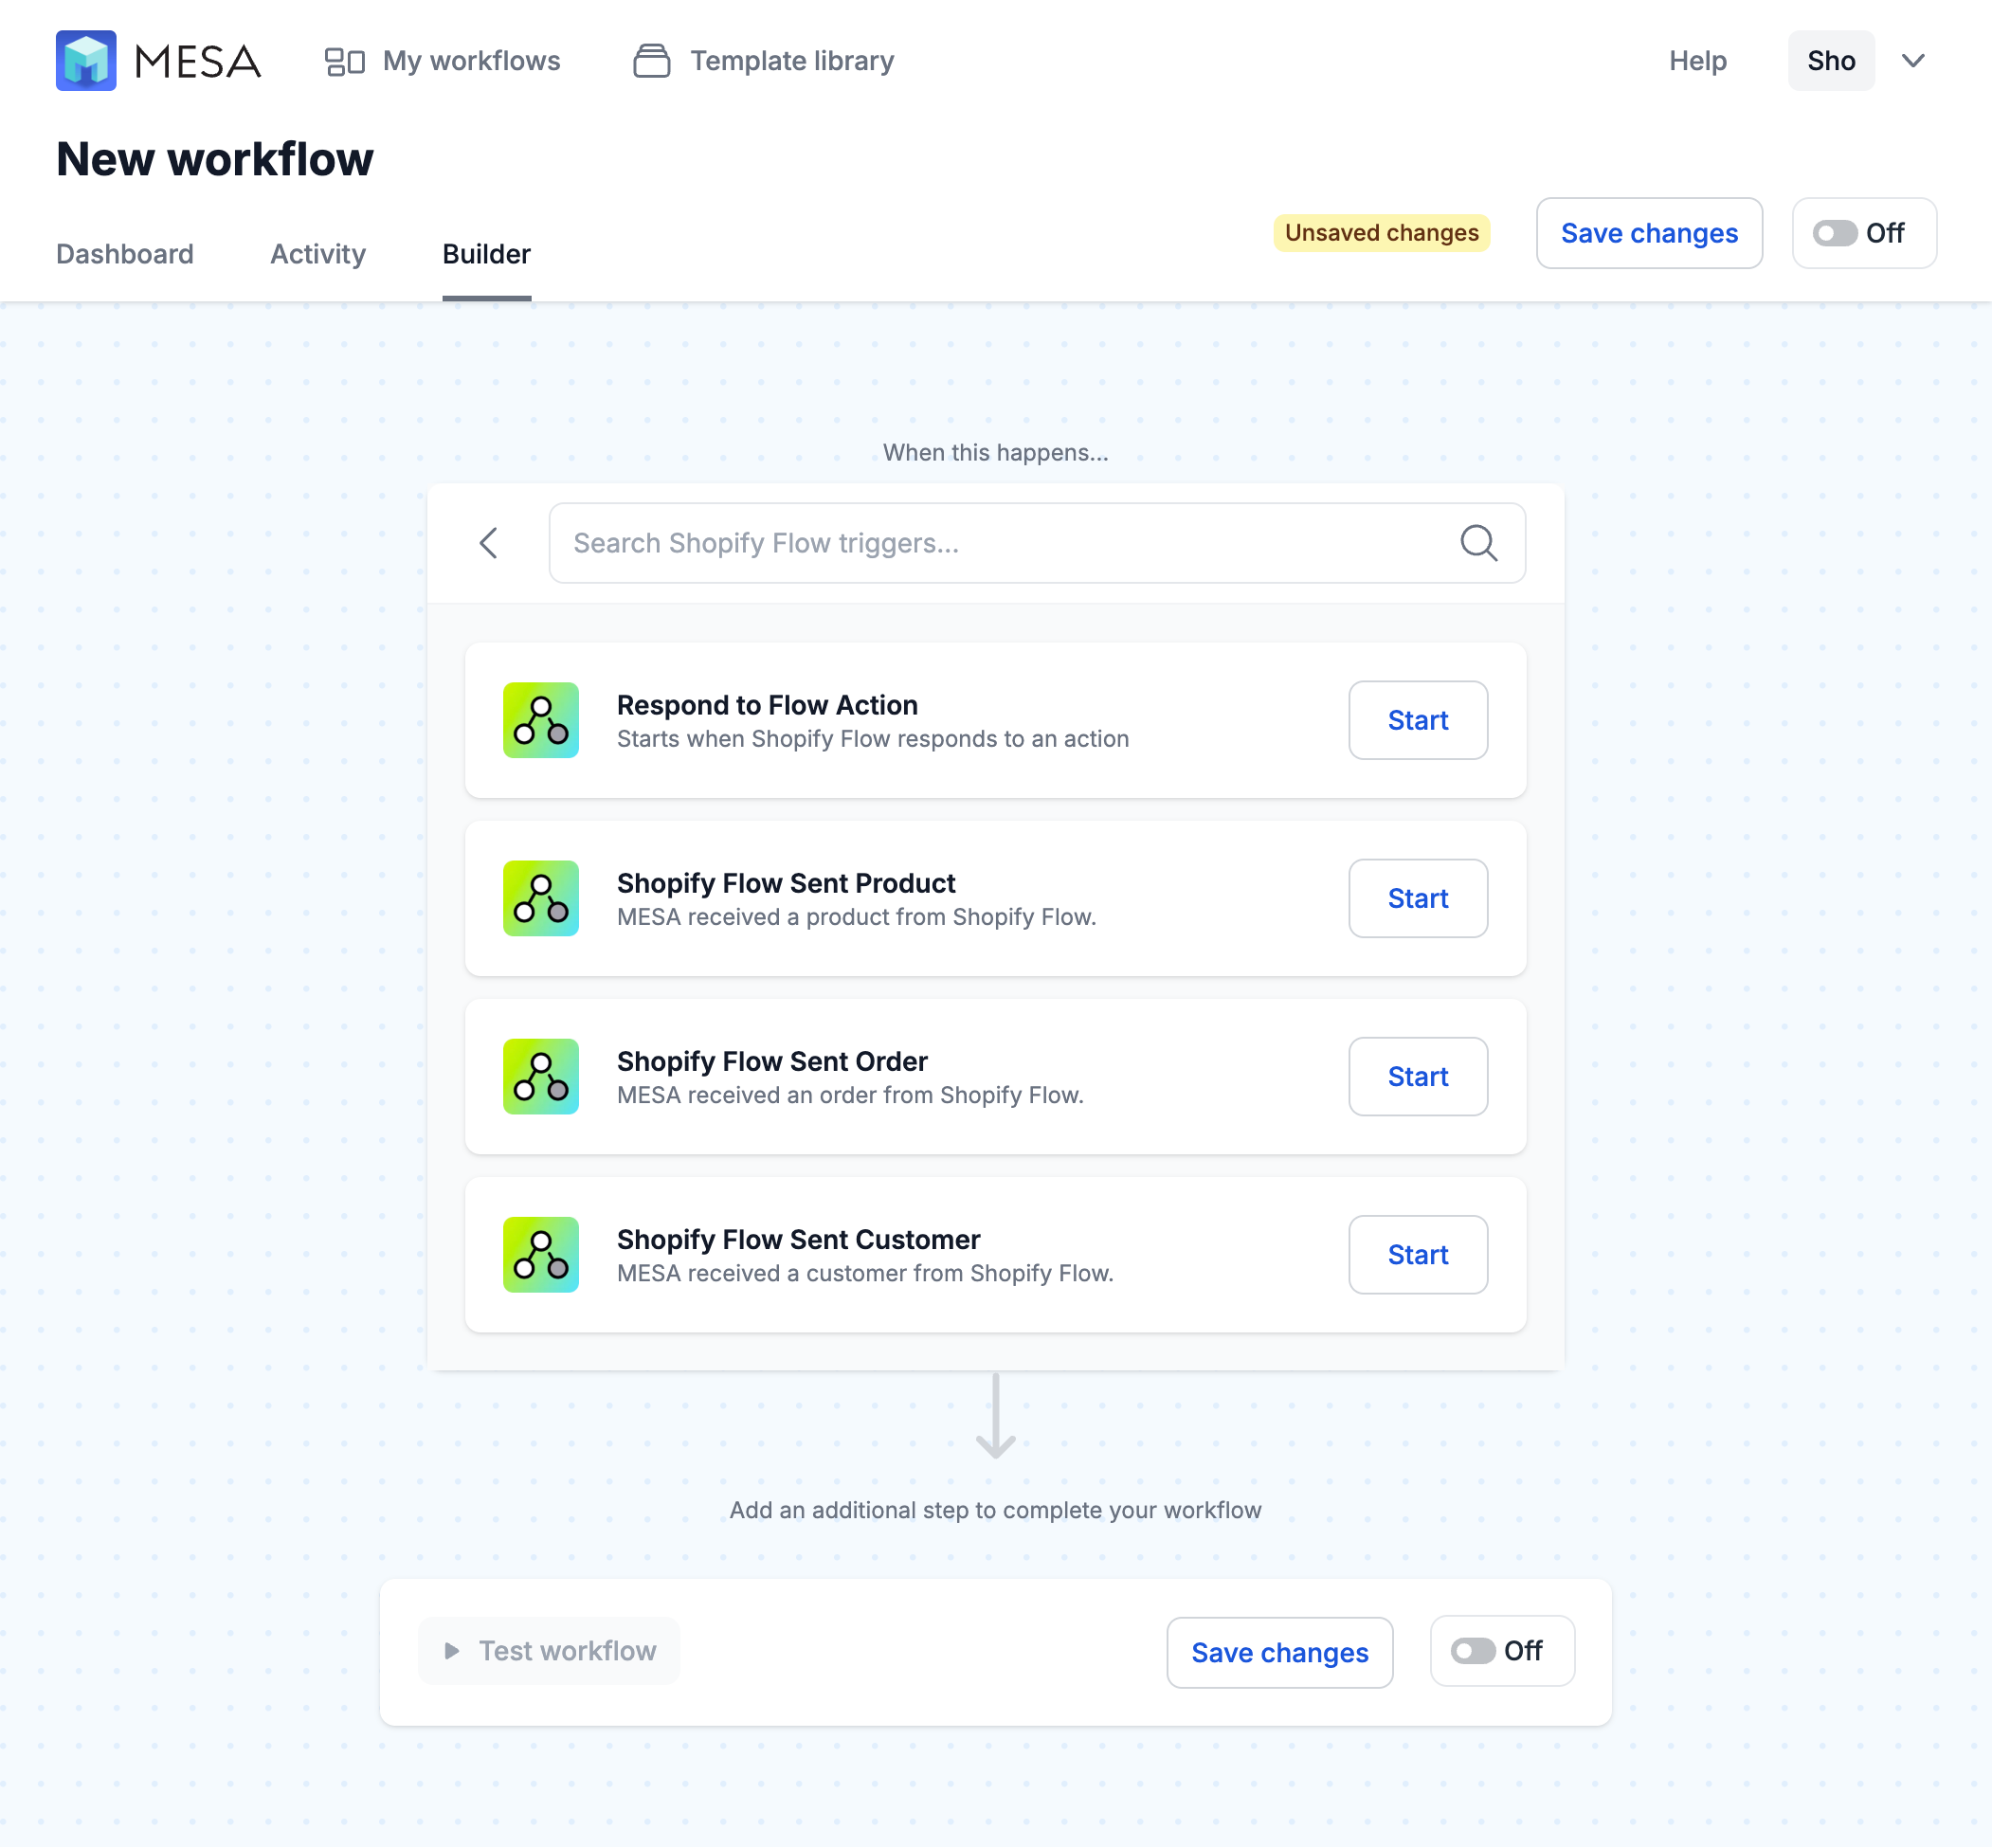1992x1848 pixels.
Task: Click the Shopify Flow Sent Order title
Action: point(772,1061)
